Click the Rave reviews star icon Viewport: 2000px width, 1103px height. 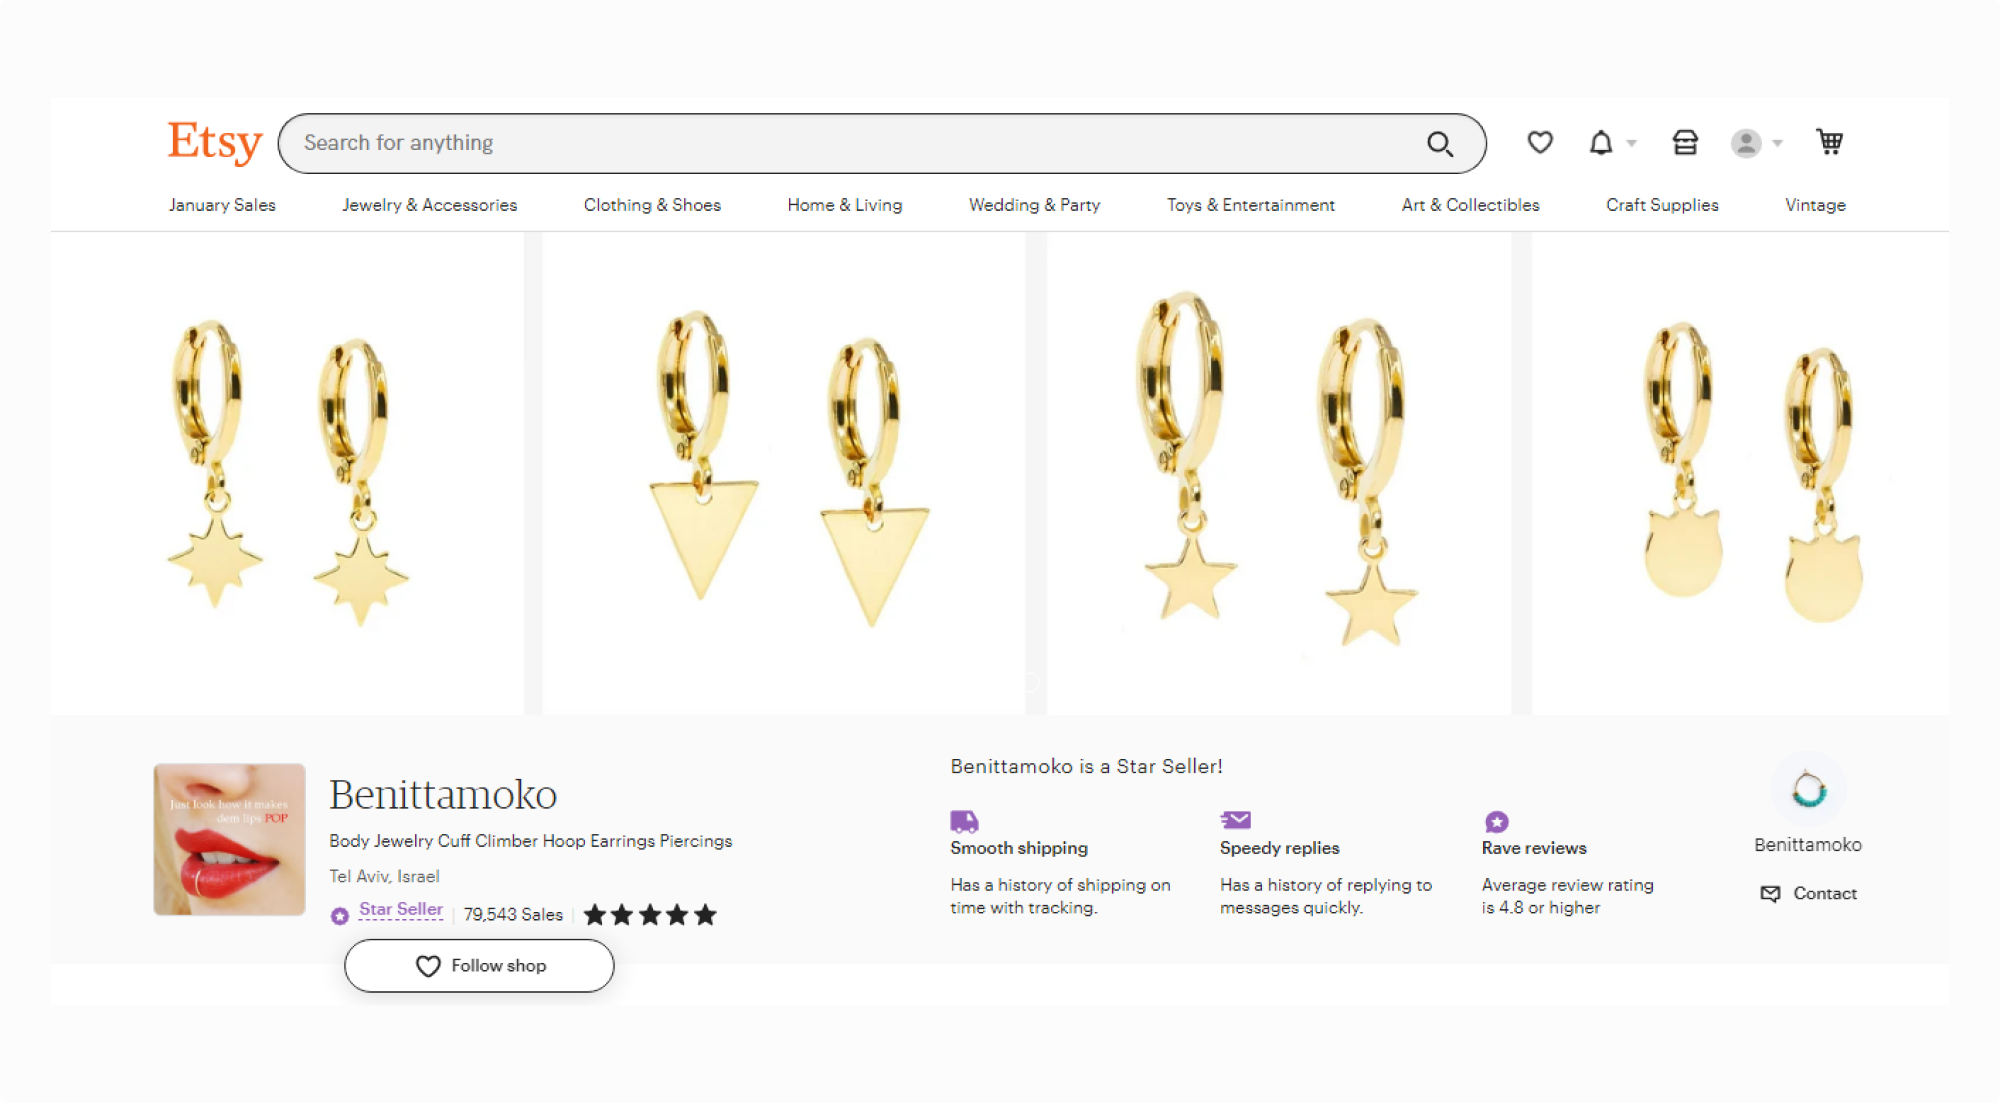[1496, 822]
